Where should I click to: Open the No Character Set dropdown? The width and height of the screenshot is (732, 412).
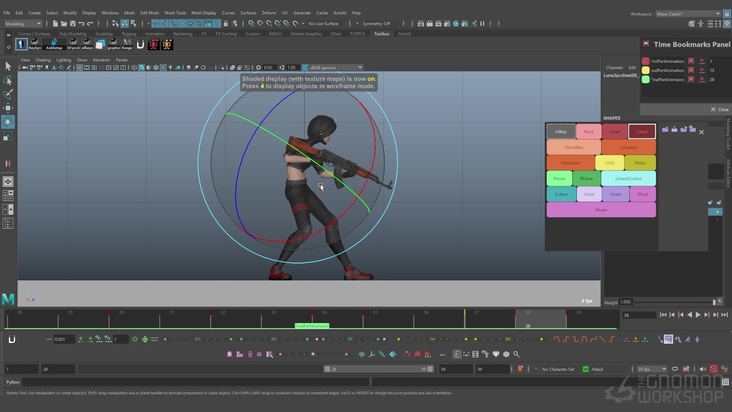click(560, 369)
